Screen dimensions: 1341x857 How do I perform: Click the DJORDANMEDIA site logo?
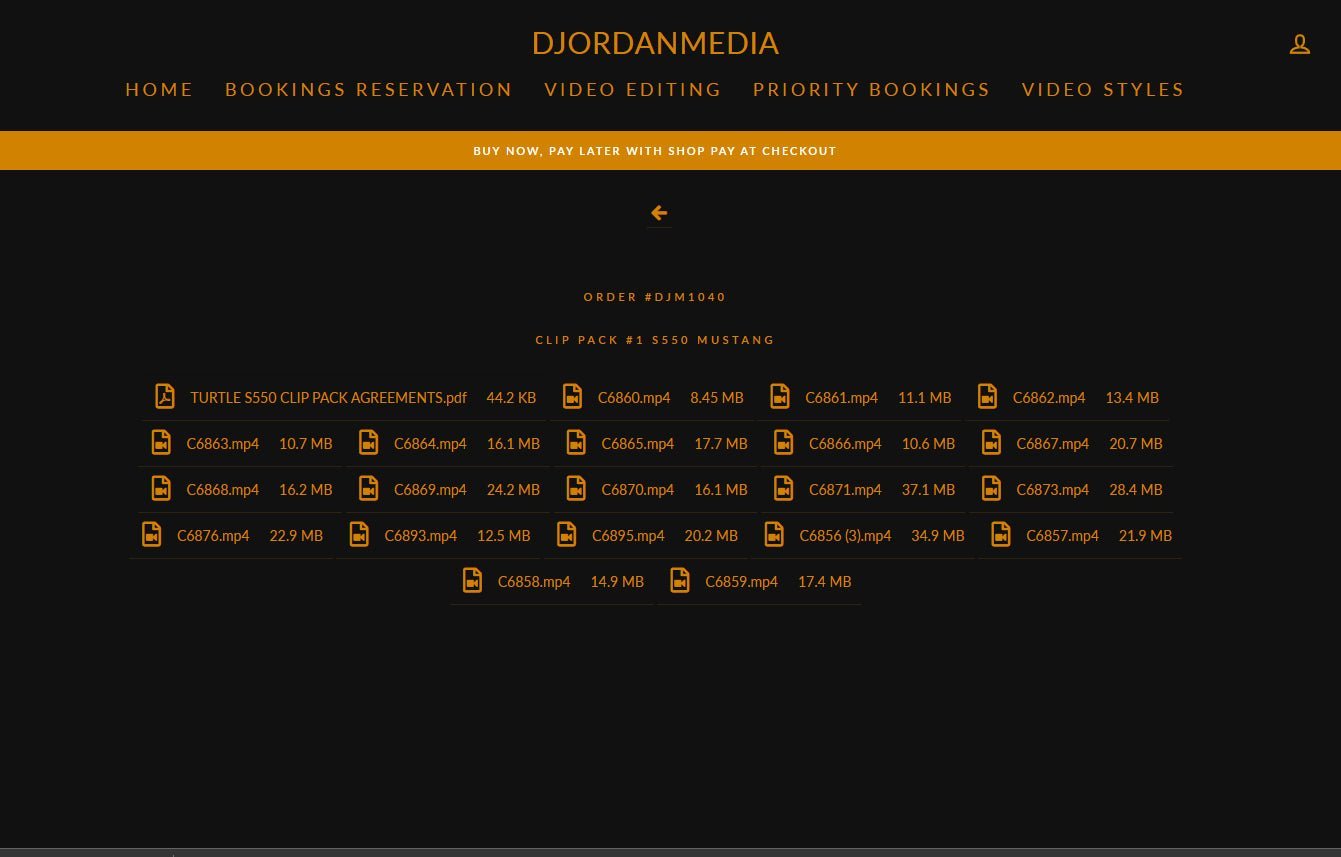click(655, 43)
